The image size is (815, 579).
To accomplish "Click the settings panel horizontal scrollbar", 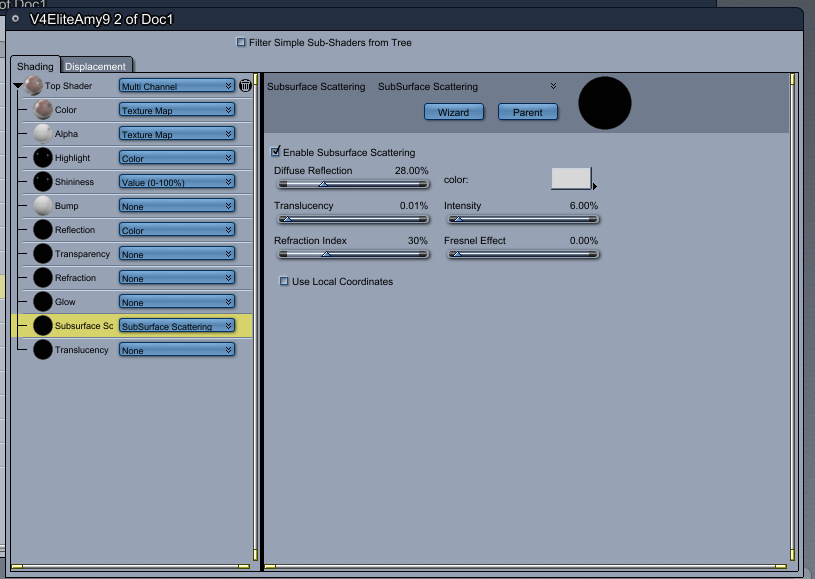I will pos(525,567).
